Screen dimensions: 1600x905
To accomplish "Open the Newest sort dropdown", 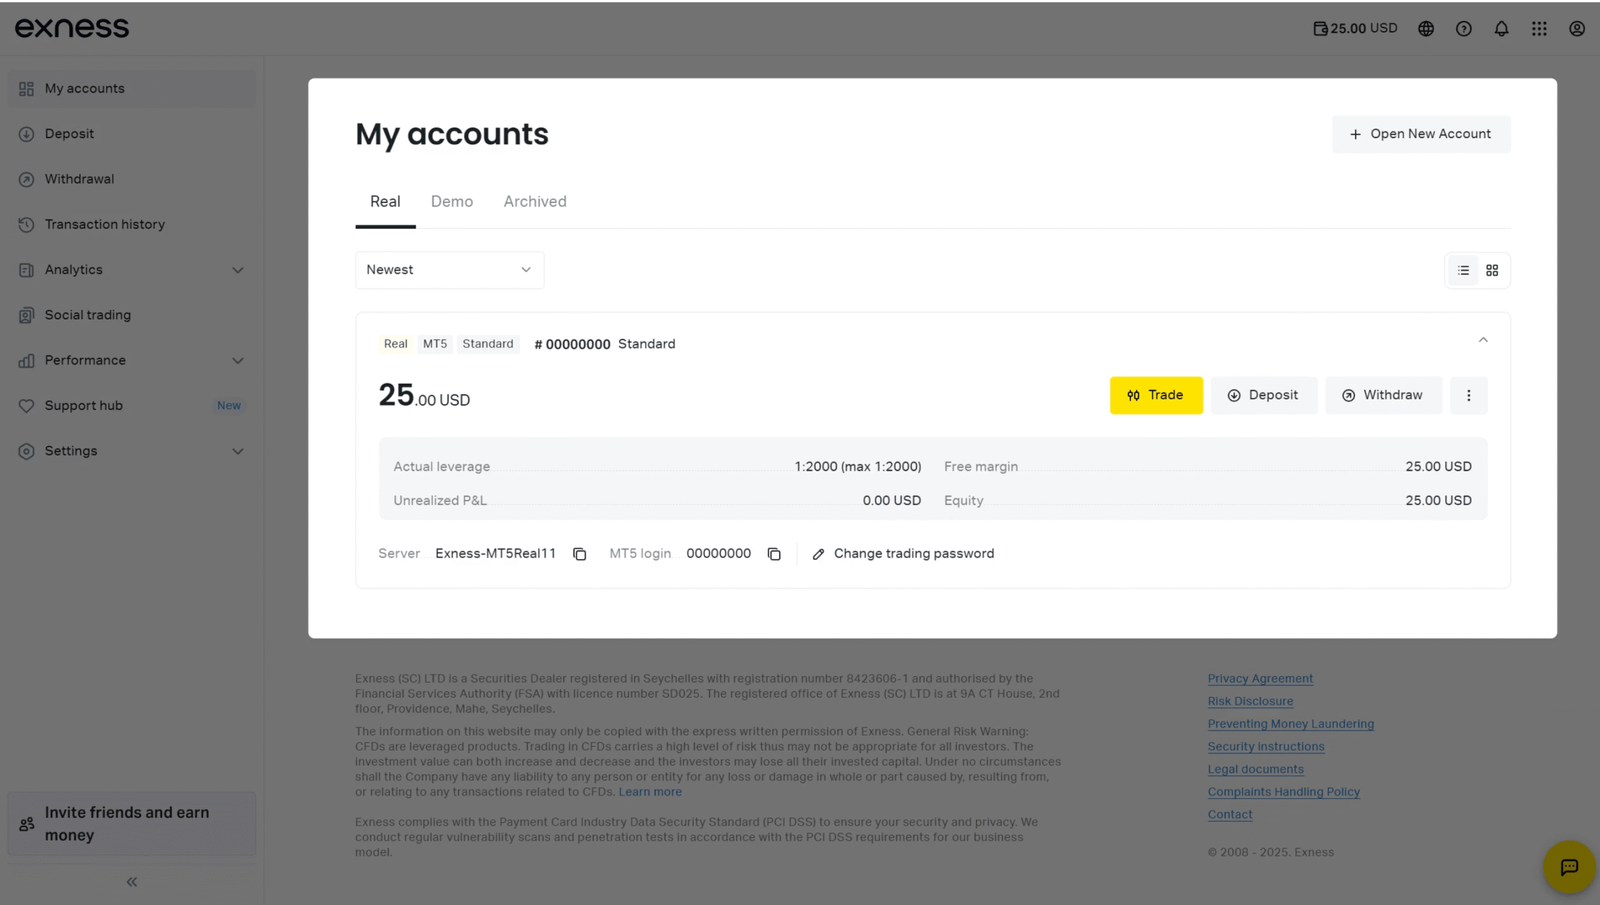I will pos(449,270).
